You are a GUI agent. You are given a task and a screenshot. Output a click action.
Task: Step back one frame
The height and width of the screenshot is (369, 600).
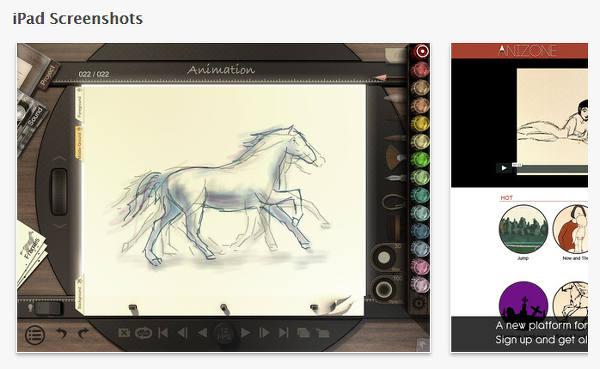(x=183, y=333)
